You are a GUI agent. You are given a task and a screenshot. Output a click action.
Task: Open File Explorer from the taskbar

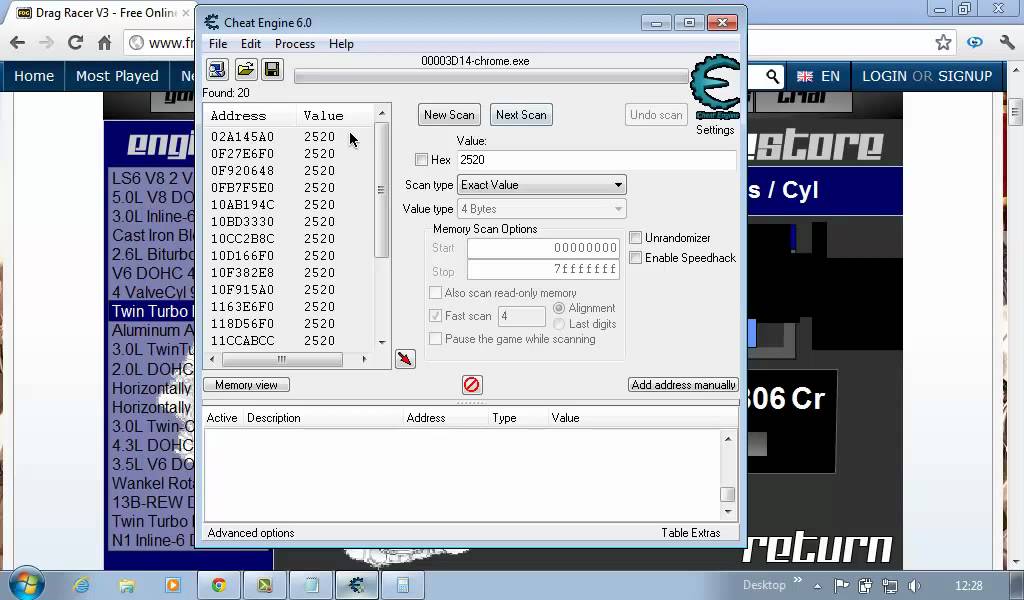pos(127,585)
